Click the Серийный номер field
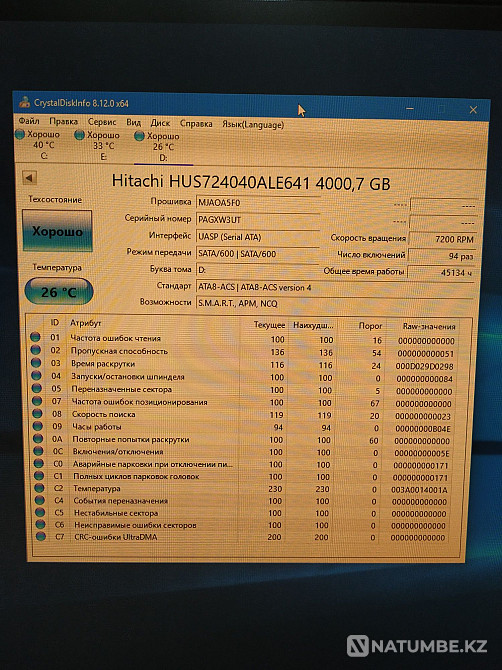Viewport: 502px width, 670px height. click(x=258, y=220)
